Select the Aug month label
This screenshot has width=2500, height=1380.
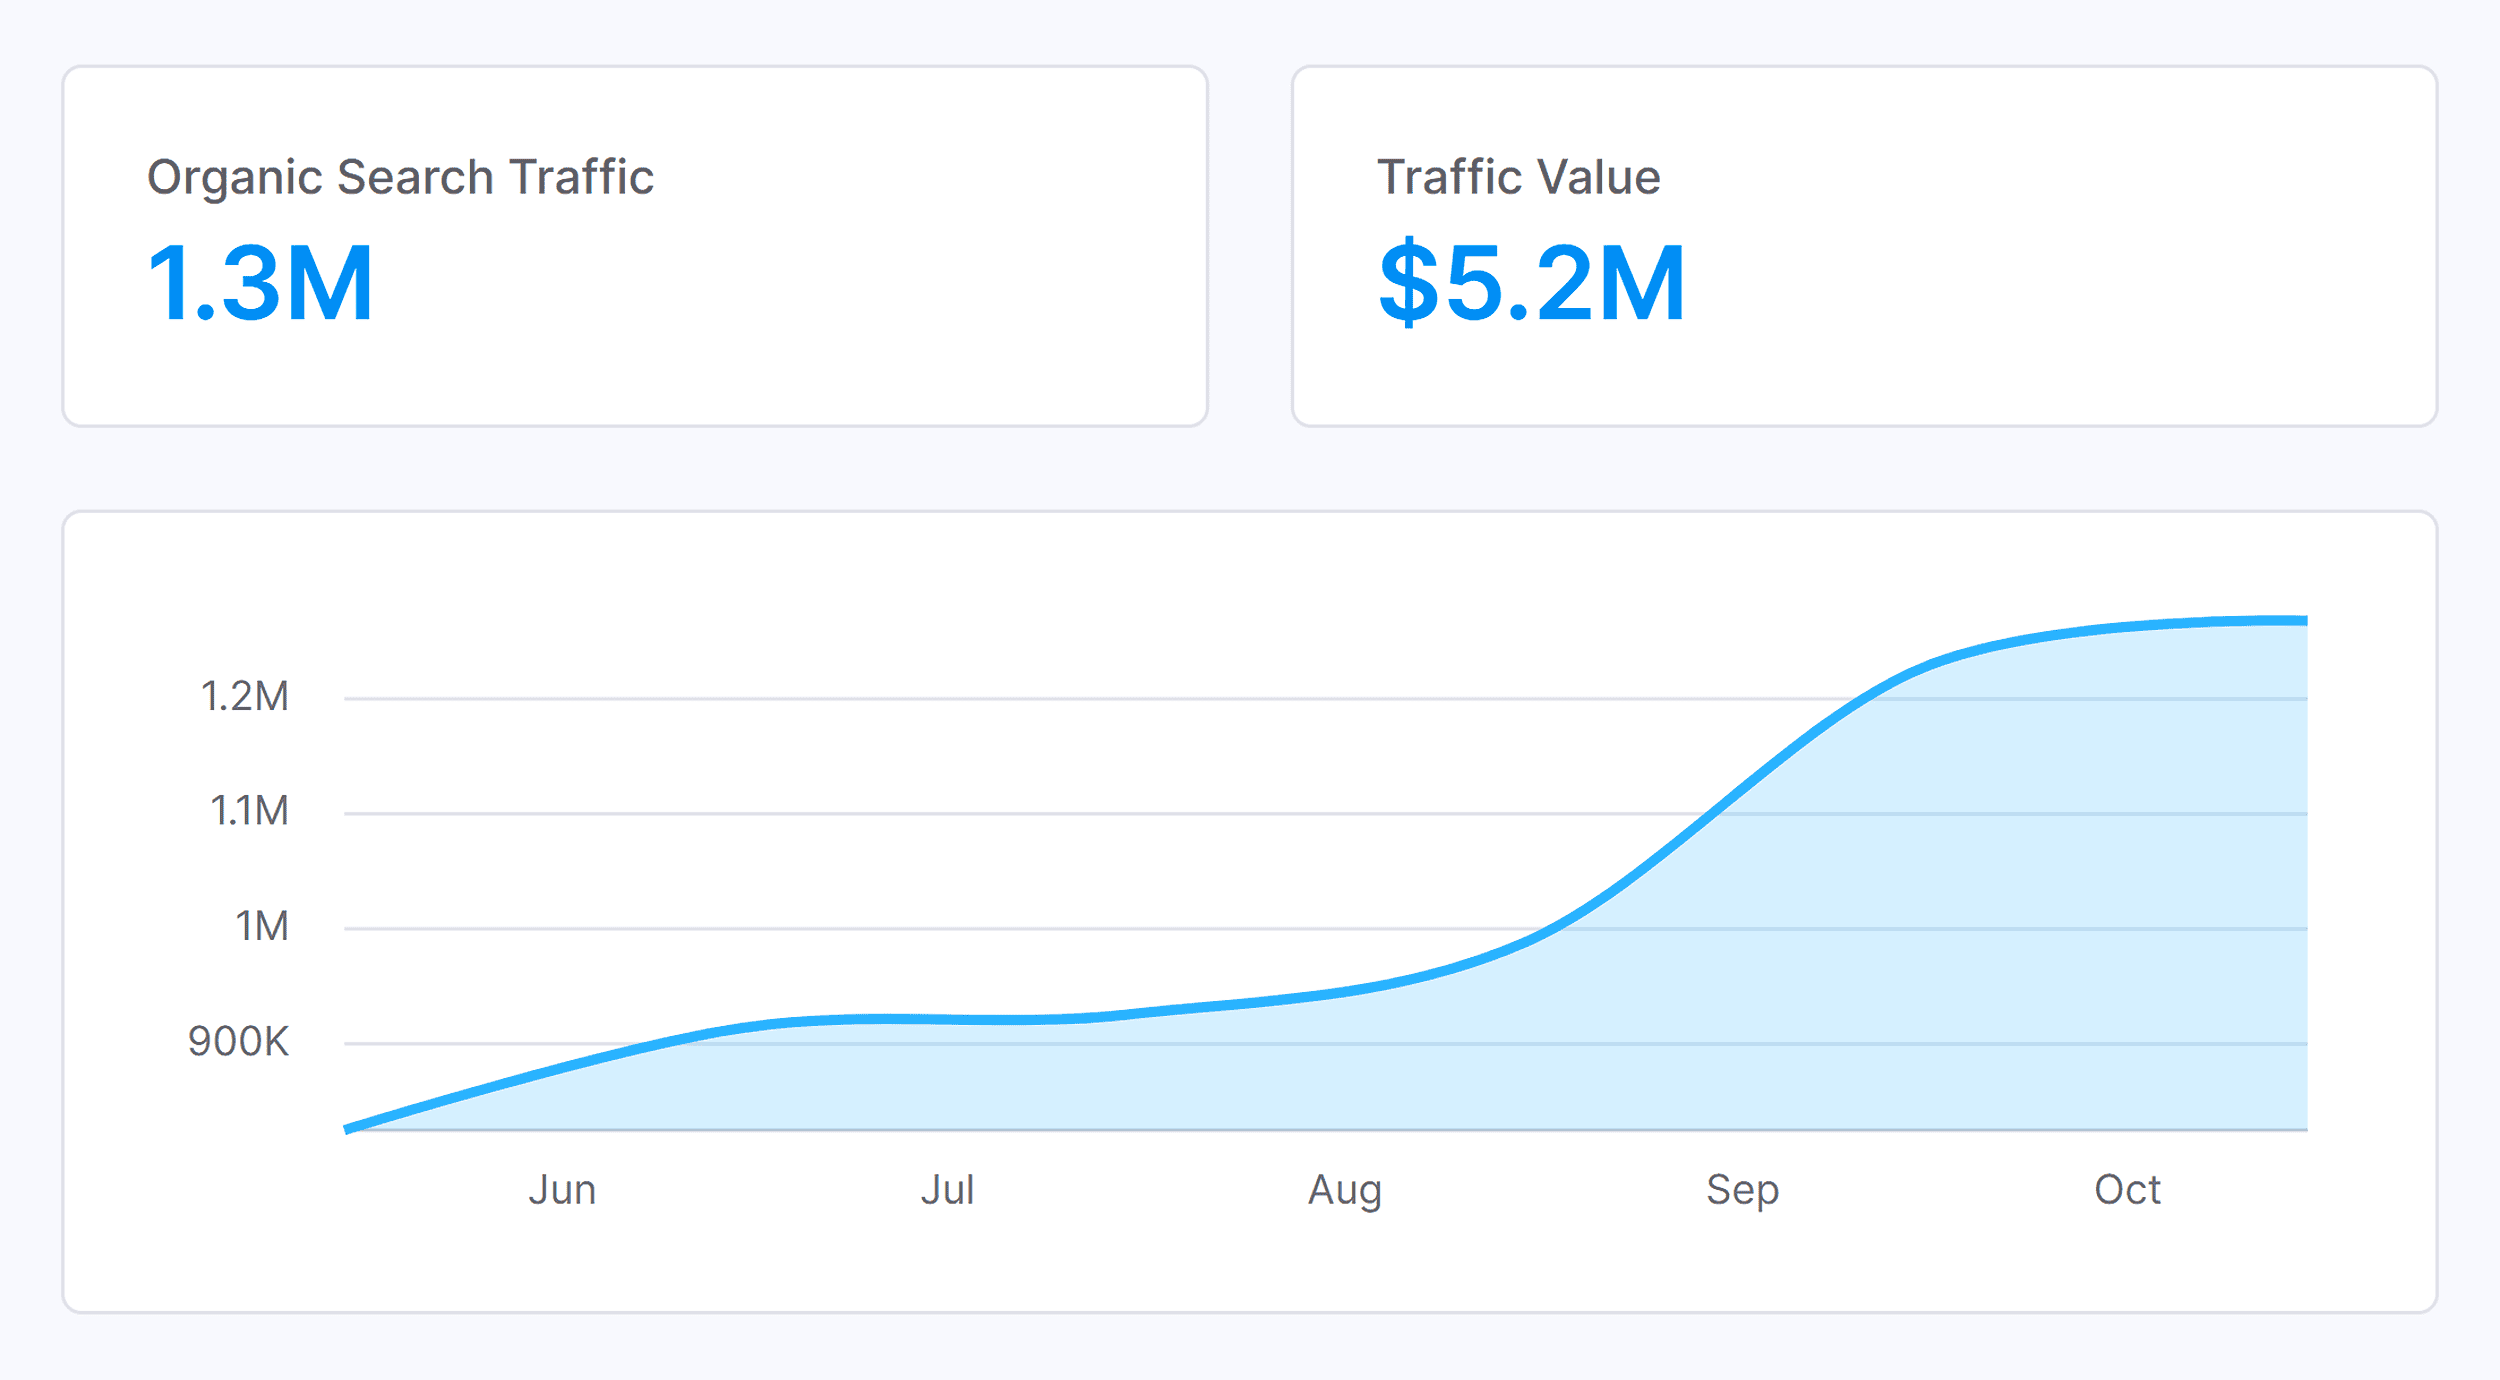(1345, 1190)
